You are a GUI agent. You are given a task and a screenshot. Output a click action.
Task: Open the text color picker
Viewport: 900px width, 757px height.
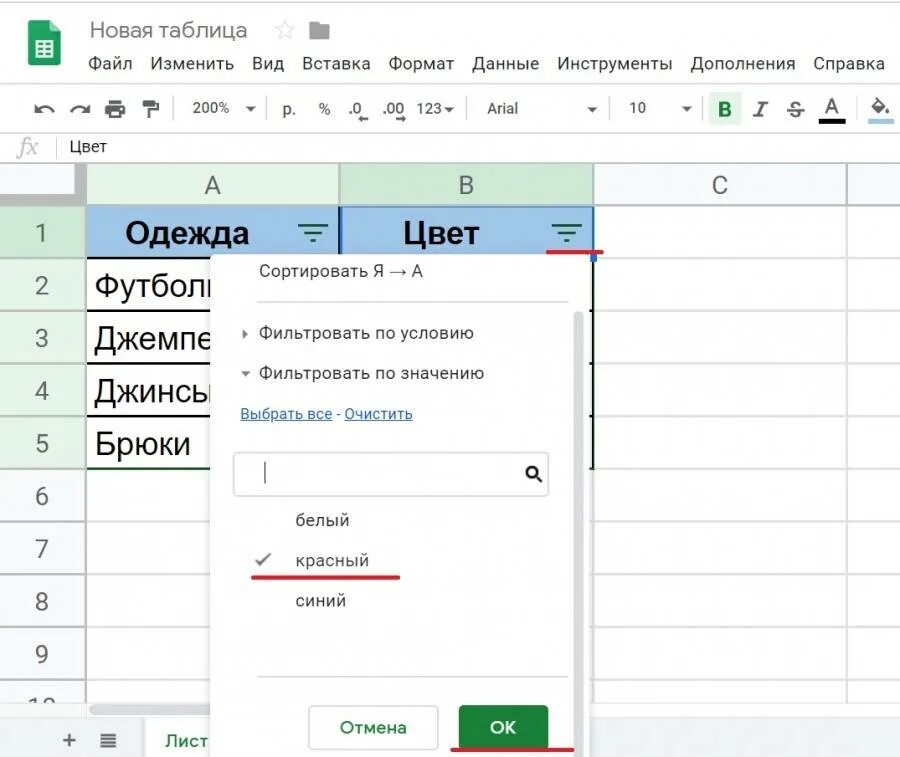(x=832, y=110)
